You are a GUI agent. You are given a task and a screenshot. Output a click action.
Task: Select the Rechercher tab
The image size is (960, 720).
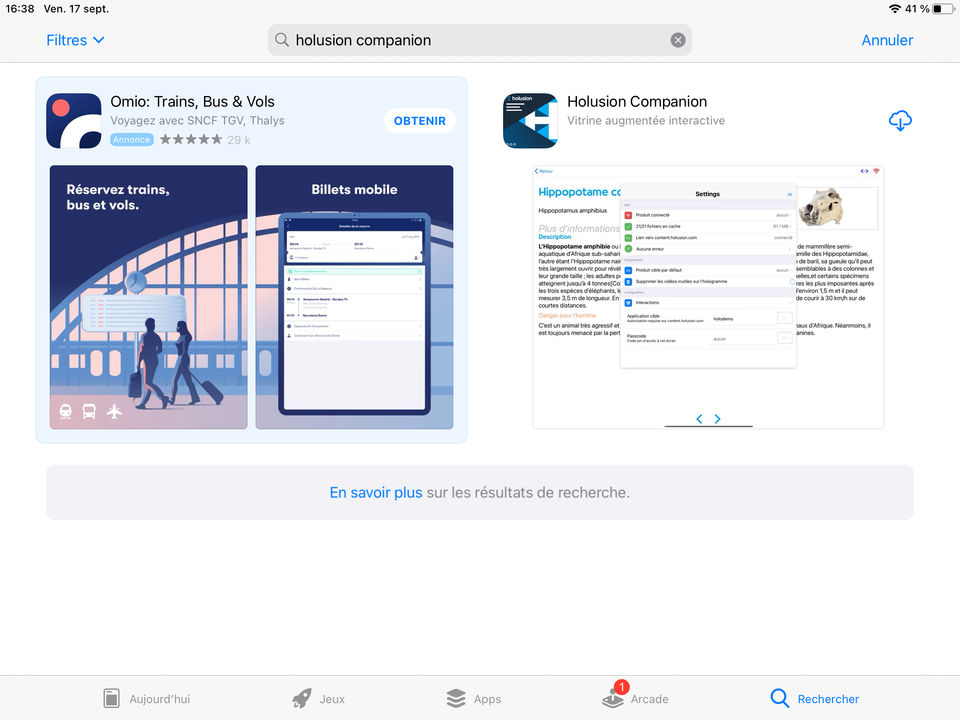(814, 698)
